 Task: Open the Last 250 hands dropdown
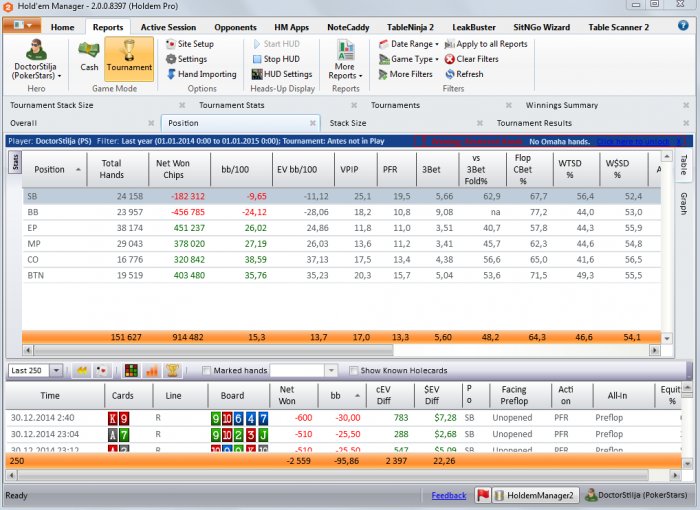[55, 371]
